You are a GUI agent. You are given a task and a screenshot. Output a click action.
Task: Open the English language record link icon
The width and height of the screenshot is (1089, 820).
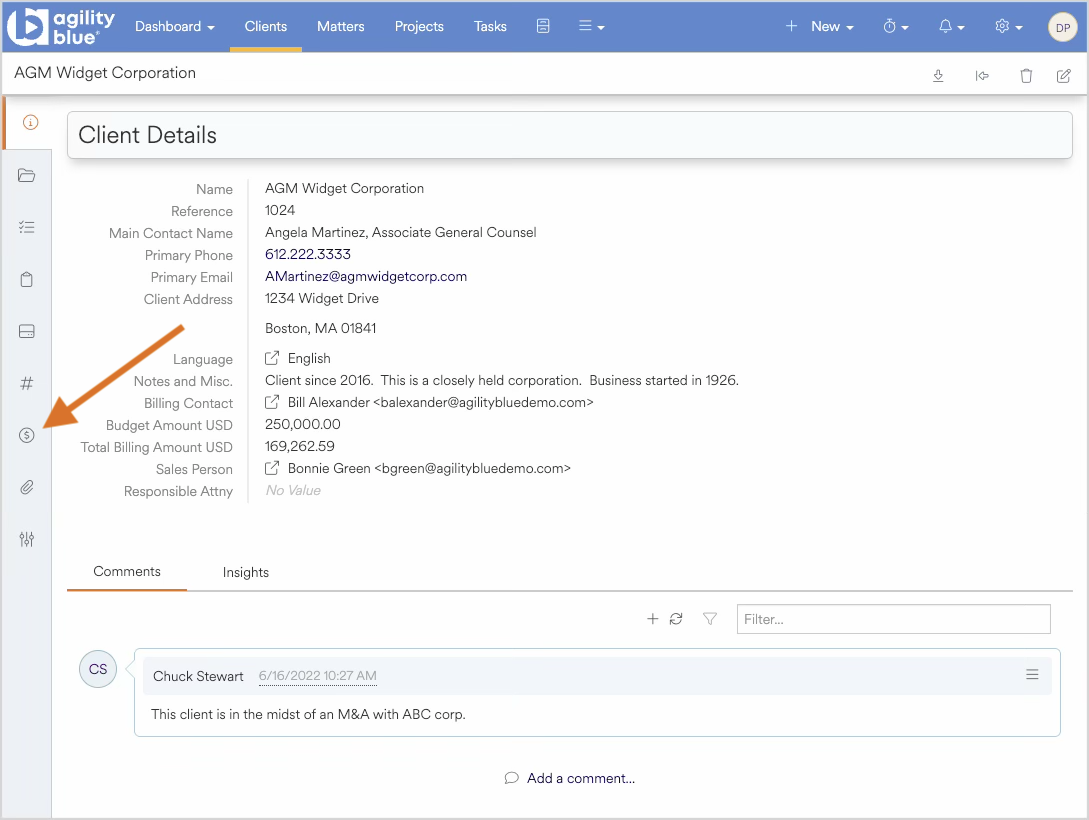coord(272,358)
